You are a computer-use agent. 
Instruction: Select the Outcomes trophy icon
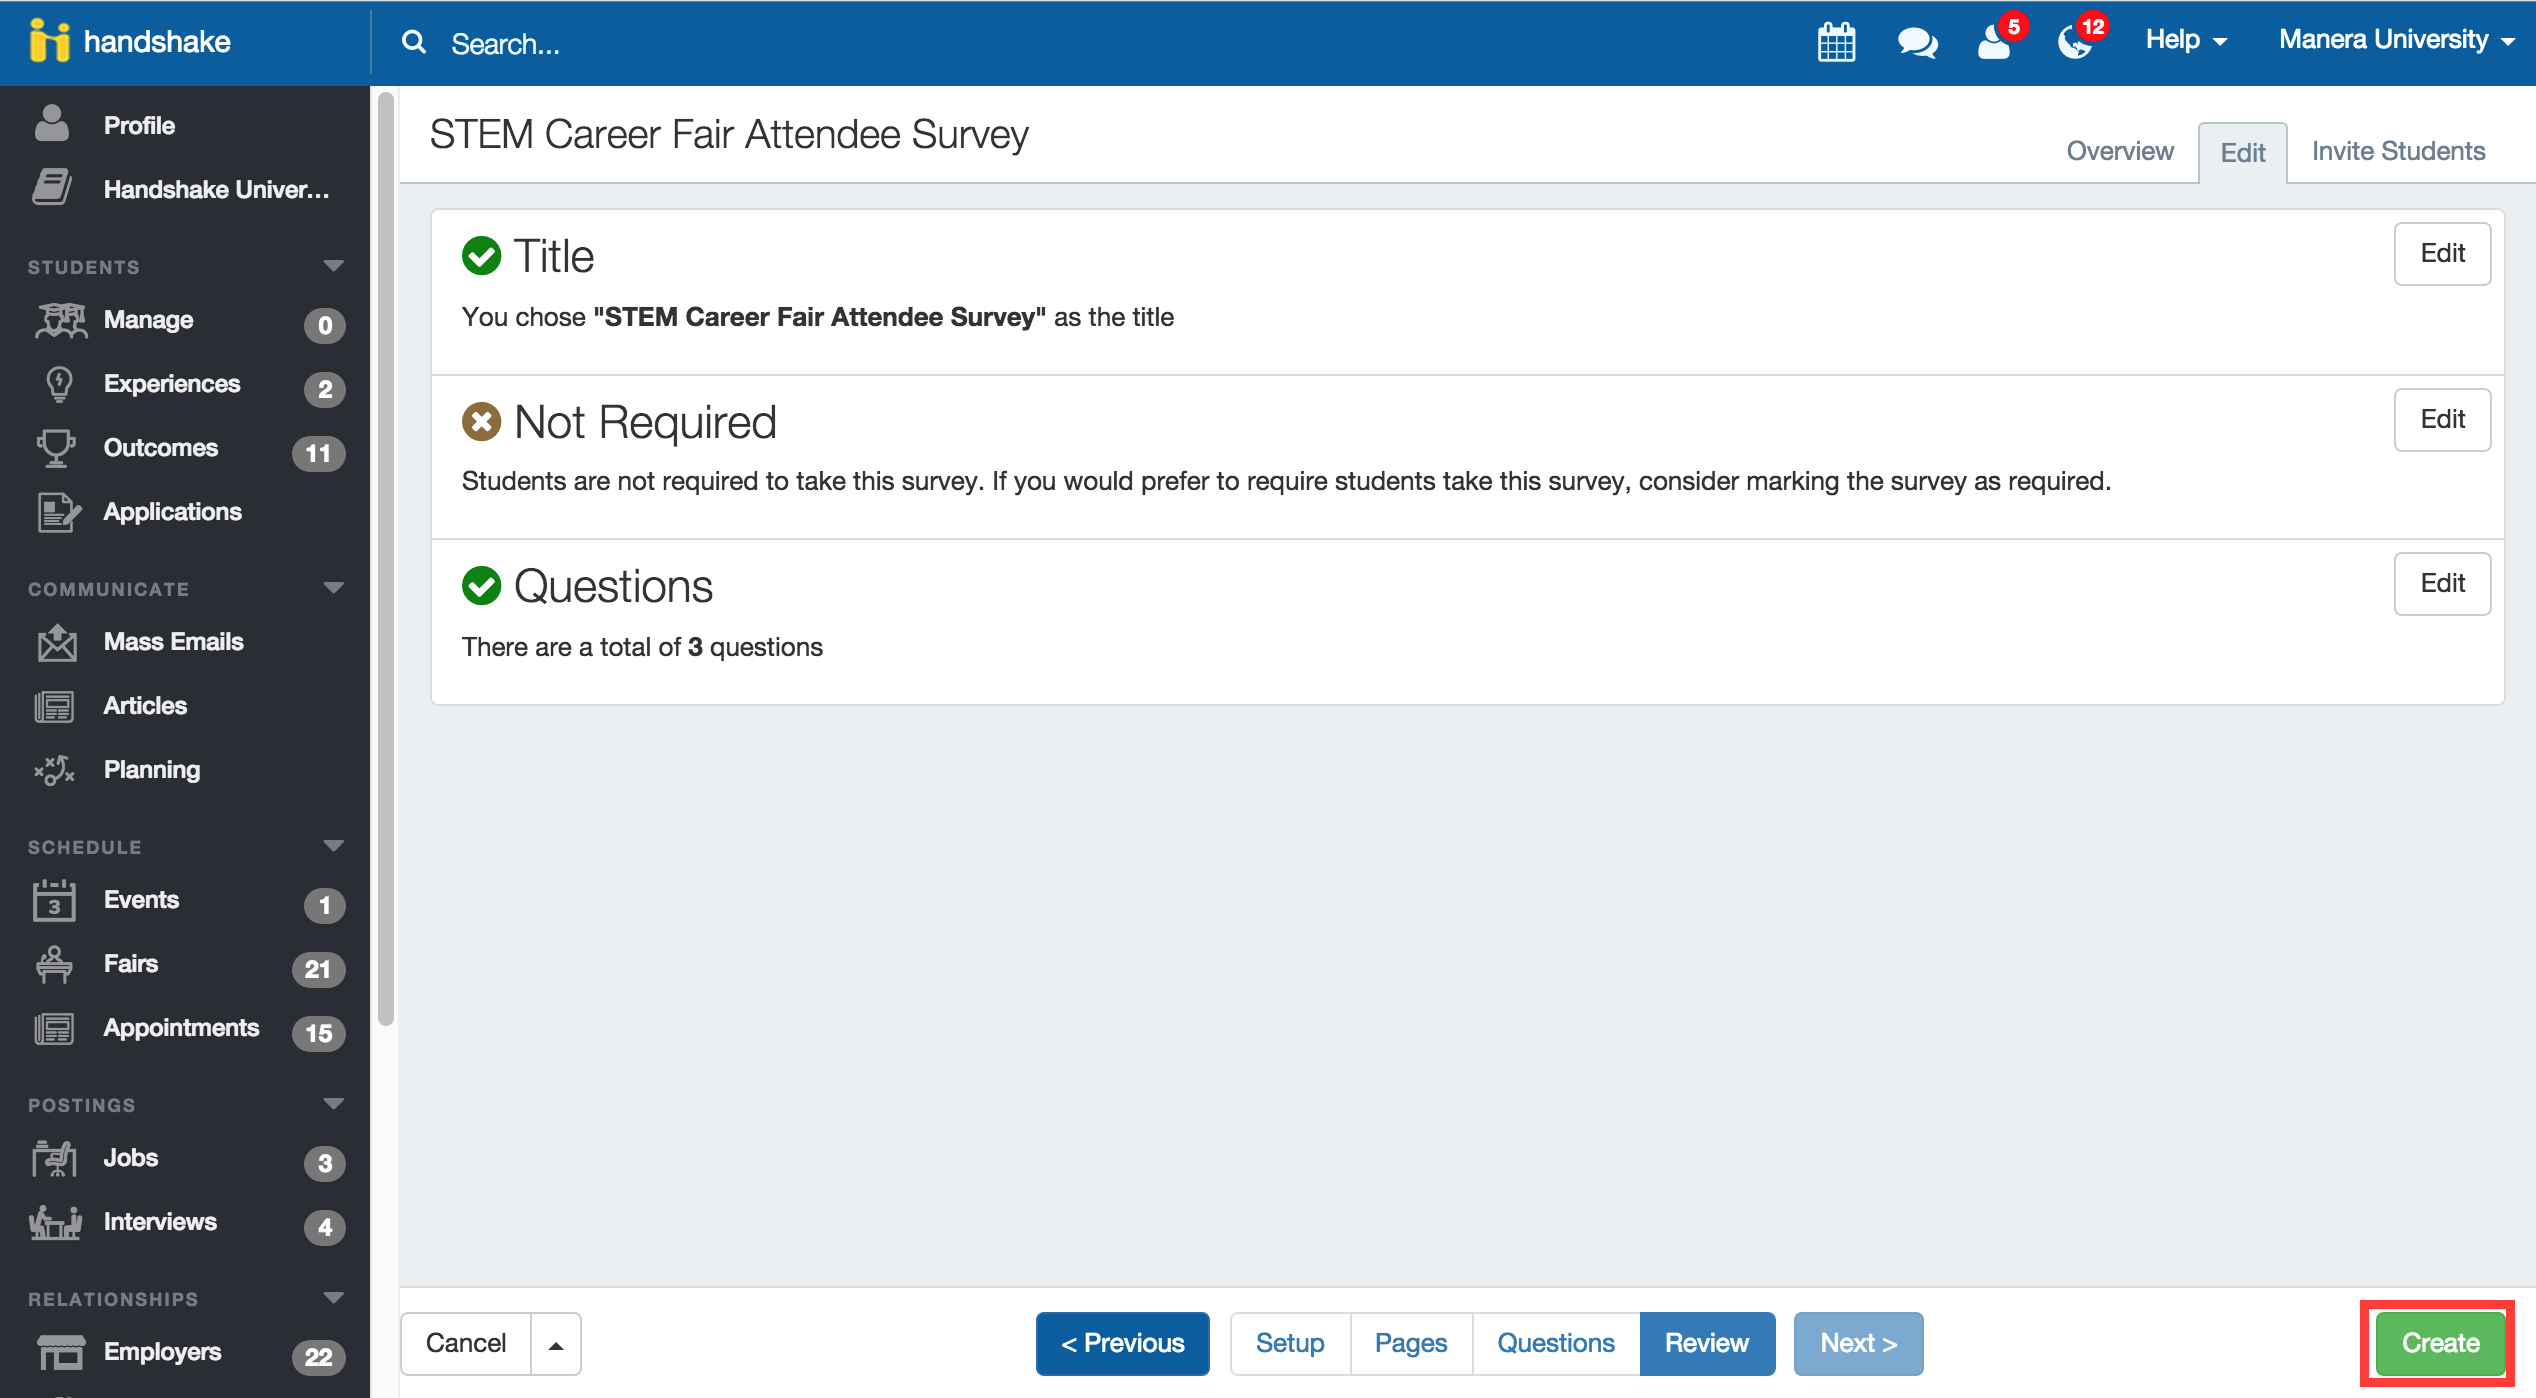click(57, 447)
